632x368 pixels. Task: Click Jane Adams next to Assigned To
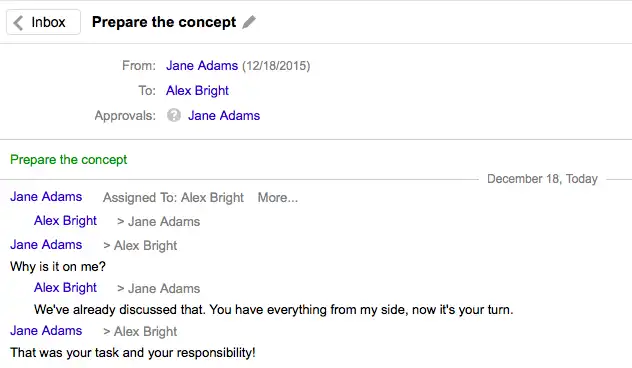tap(46, 197)
